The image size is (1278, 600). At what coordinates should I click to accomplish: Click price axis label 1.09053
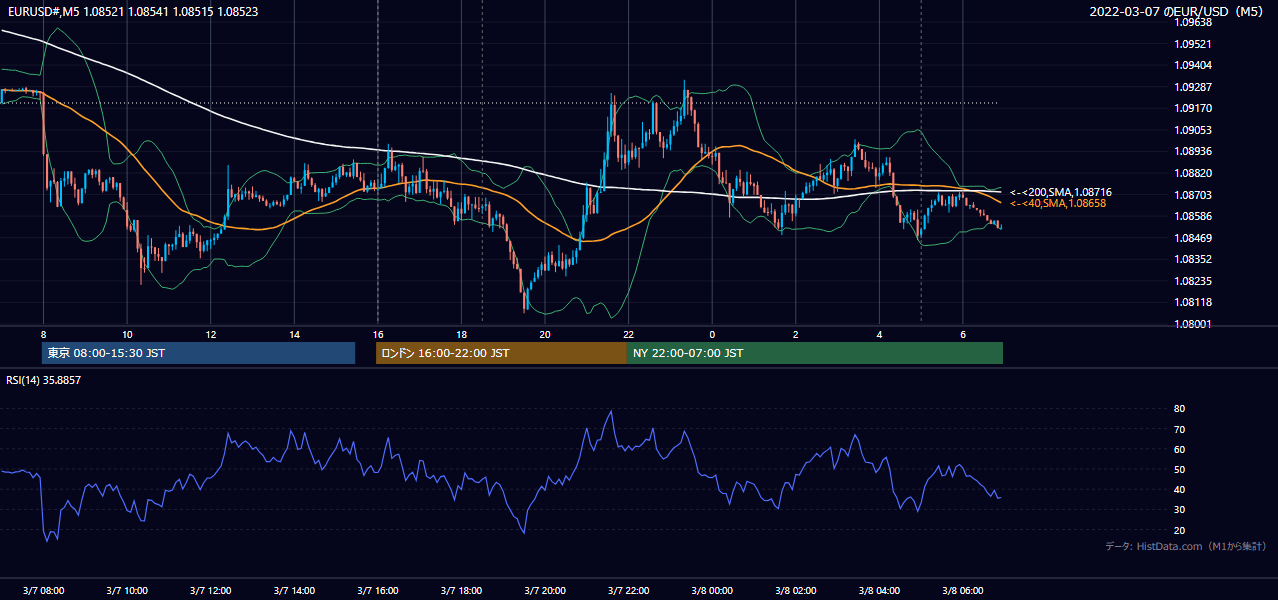[x=1194, y=130]
